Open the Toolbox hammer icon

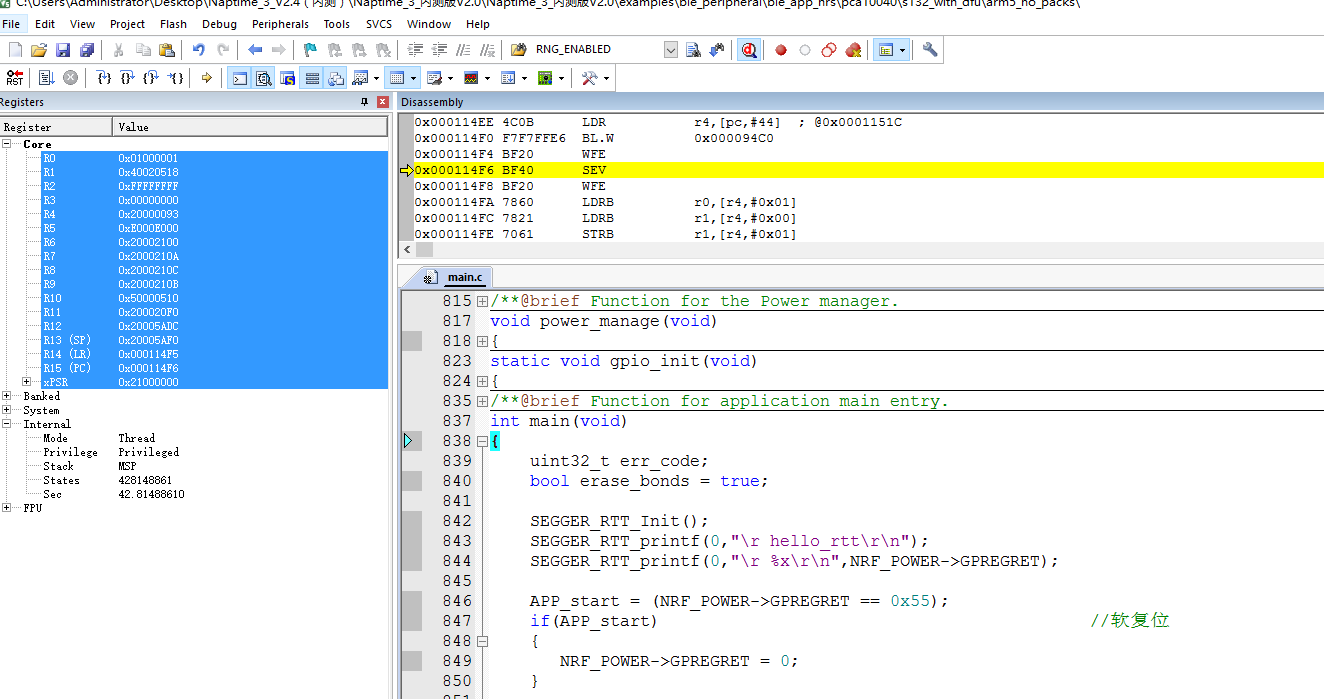590,77
